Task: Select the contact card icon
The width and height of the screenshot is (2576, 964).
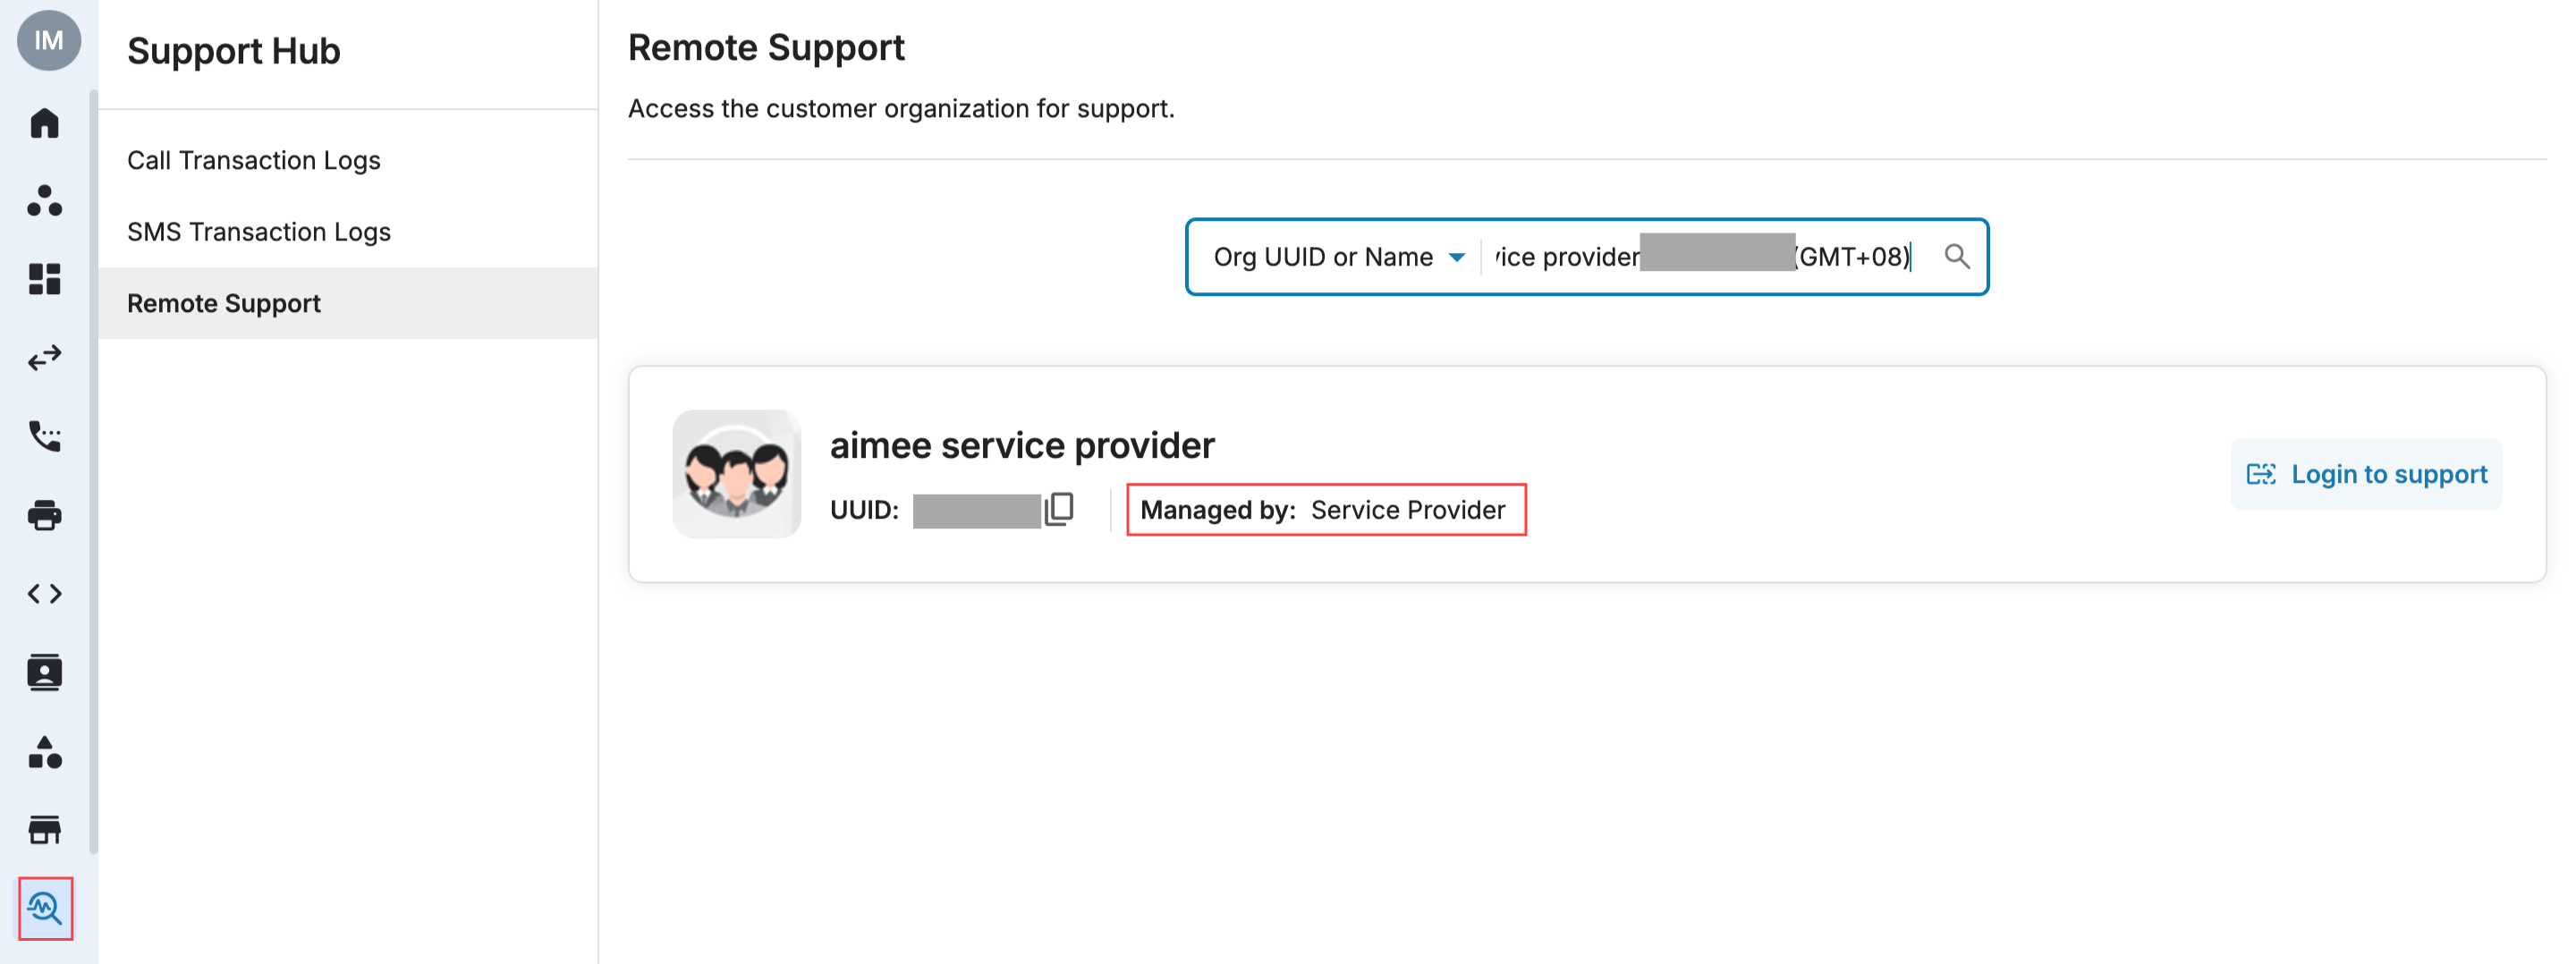Action: (x=45, y=673)
